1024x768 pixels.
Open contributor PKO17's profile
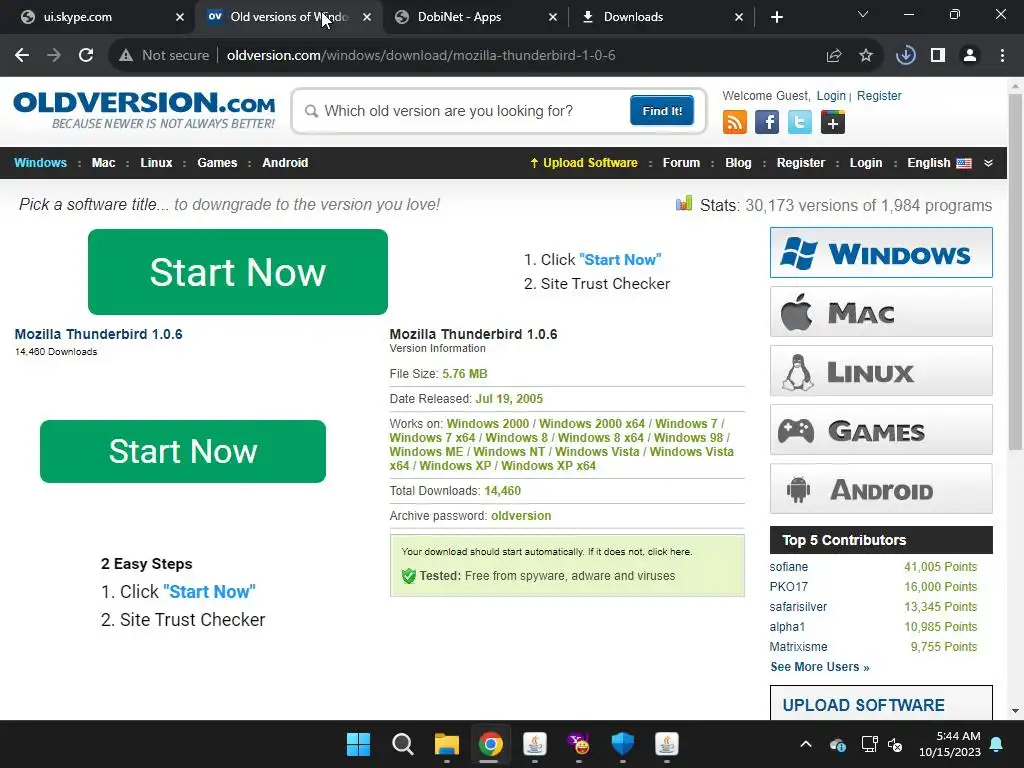tap(788, 586)
